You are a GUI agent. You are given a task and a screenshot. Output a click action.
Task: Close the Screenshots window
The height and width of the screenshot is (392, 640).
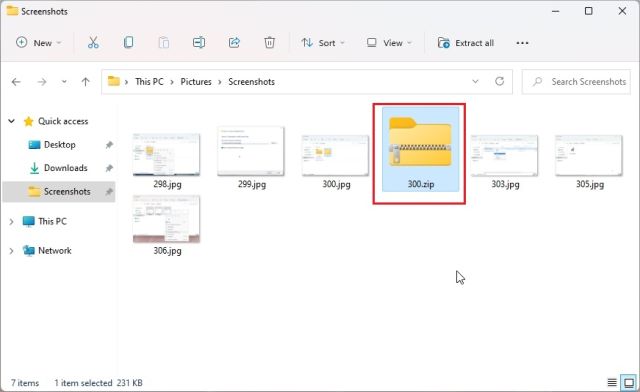point(622,11)
